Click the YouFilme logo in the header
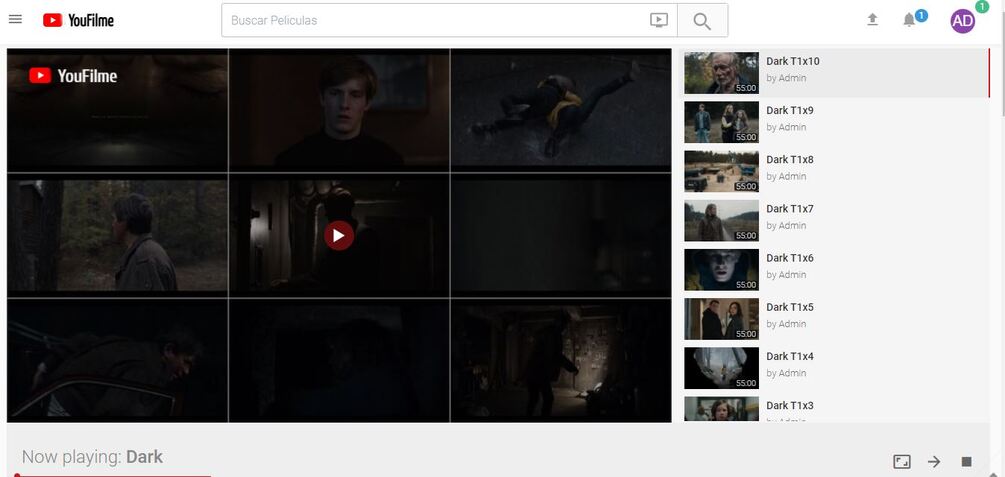This screenshot has width=1005, height=477. point(78,21)
